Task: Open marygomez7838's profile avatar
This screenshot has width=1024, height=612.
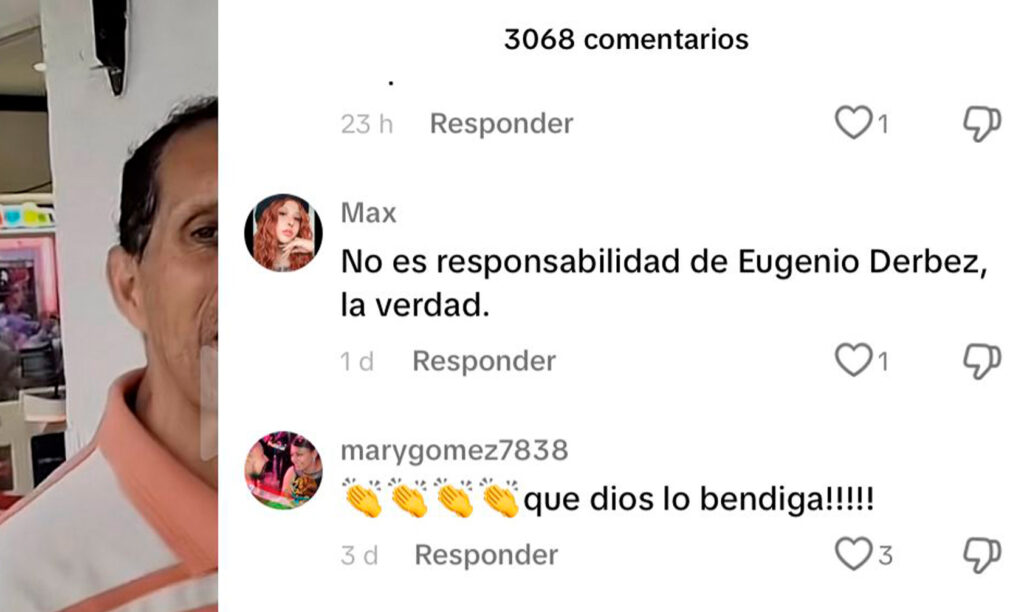Action: click(x=283, y=470)
